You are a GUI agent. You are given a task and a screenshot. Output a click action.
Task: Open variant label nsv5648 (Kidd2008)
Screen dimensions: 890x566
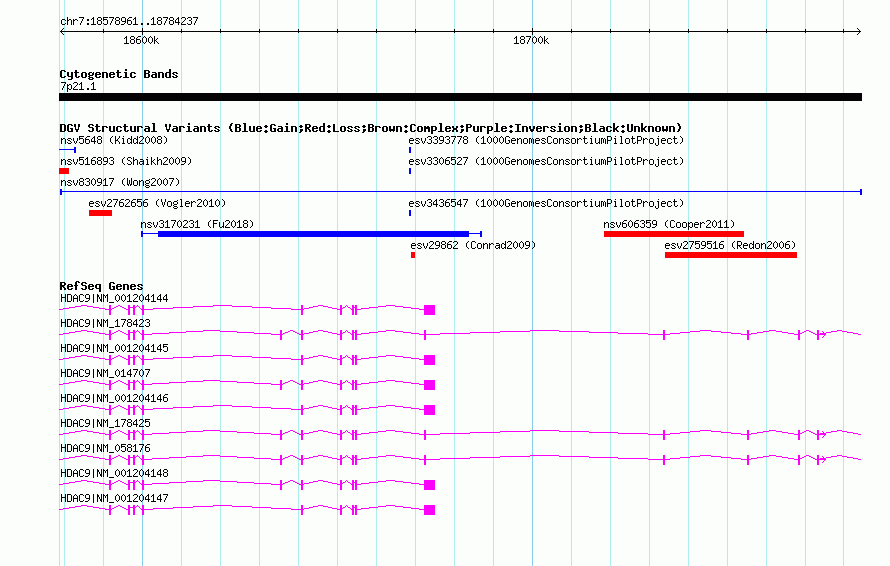[114, 140]
